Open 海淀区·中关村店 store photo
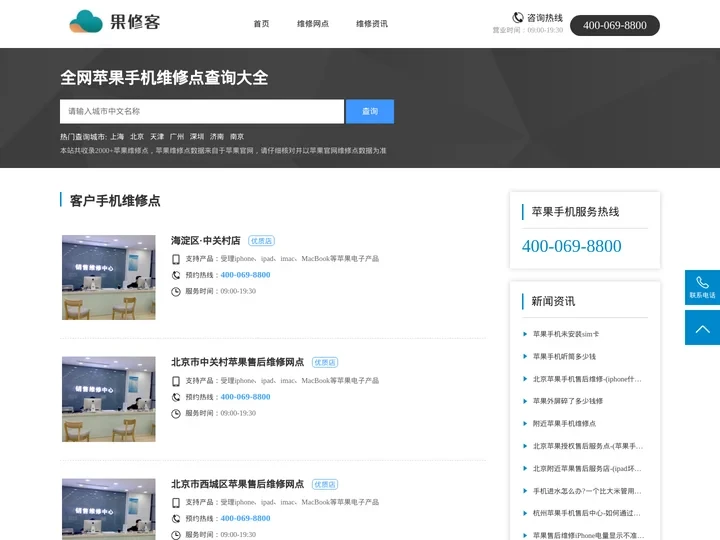The image size is (720, 540). 109,277
